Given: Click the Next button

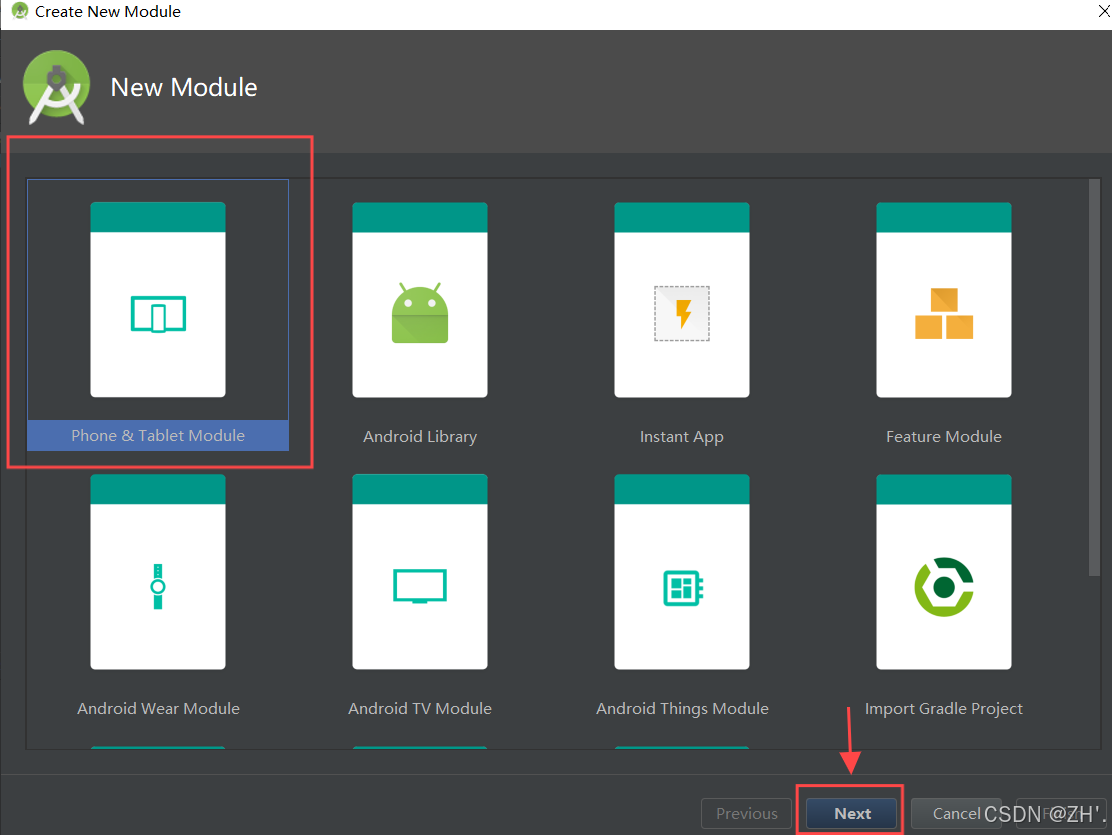Looking at the screenshot, I should (852, 814).
